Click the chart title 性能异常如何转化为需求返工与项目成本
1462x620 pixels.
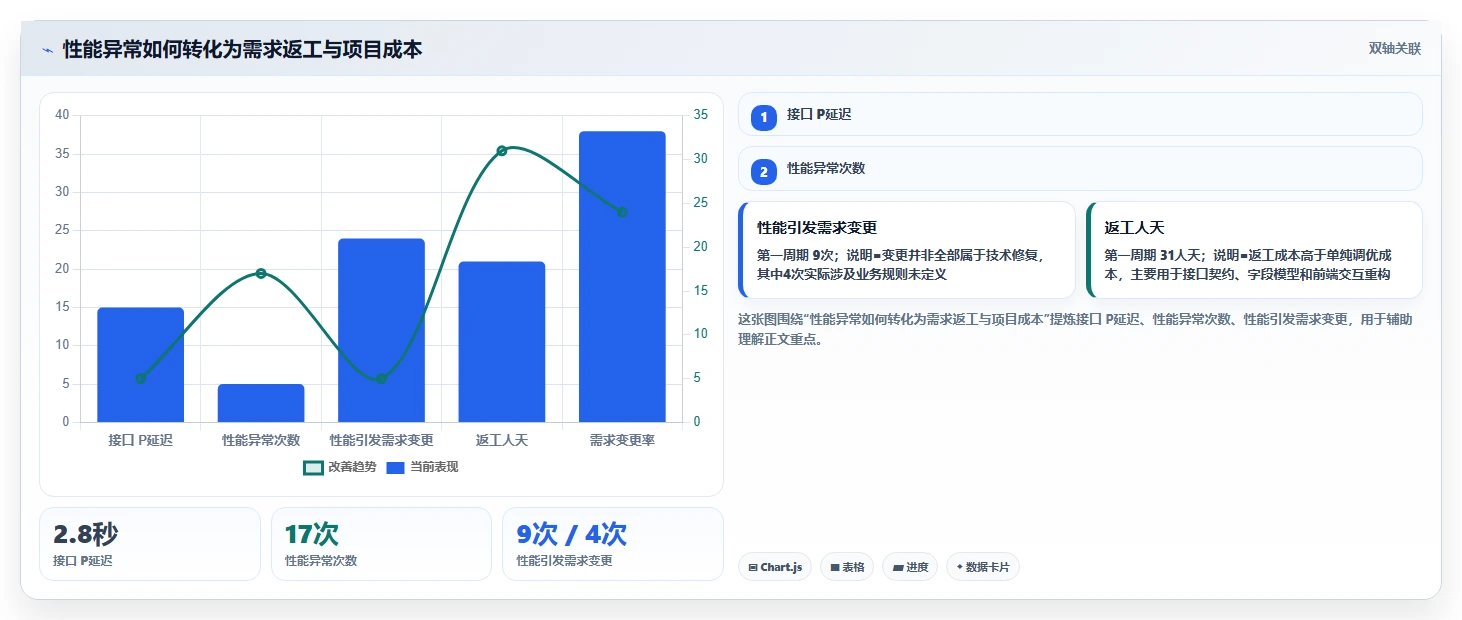tap(242, 49)
